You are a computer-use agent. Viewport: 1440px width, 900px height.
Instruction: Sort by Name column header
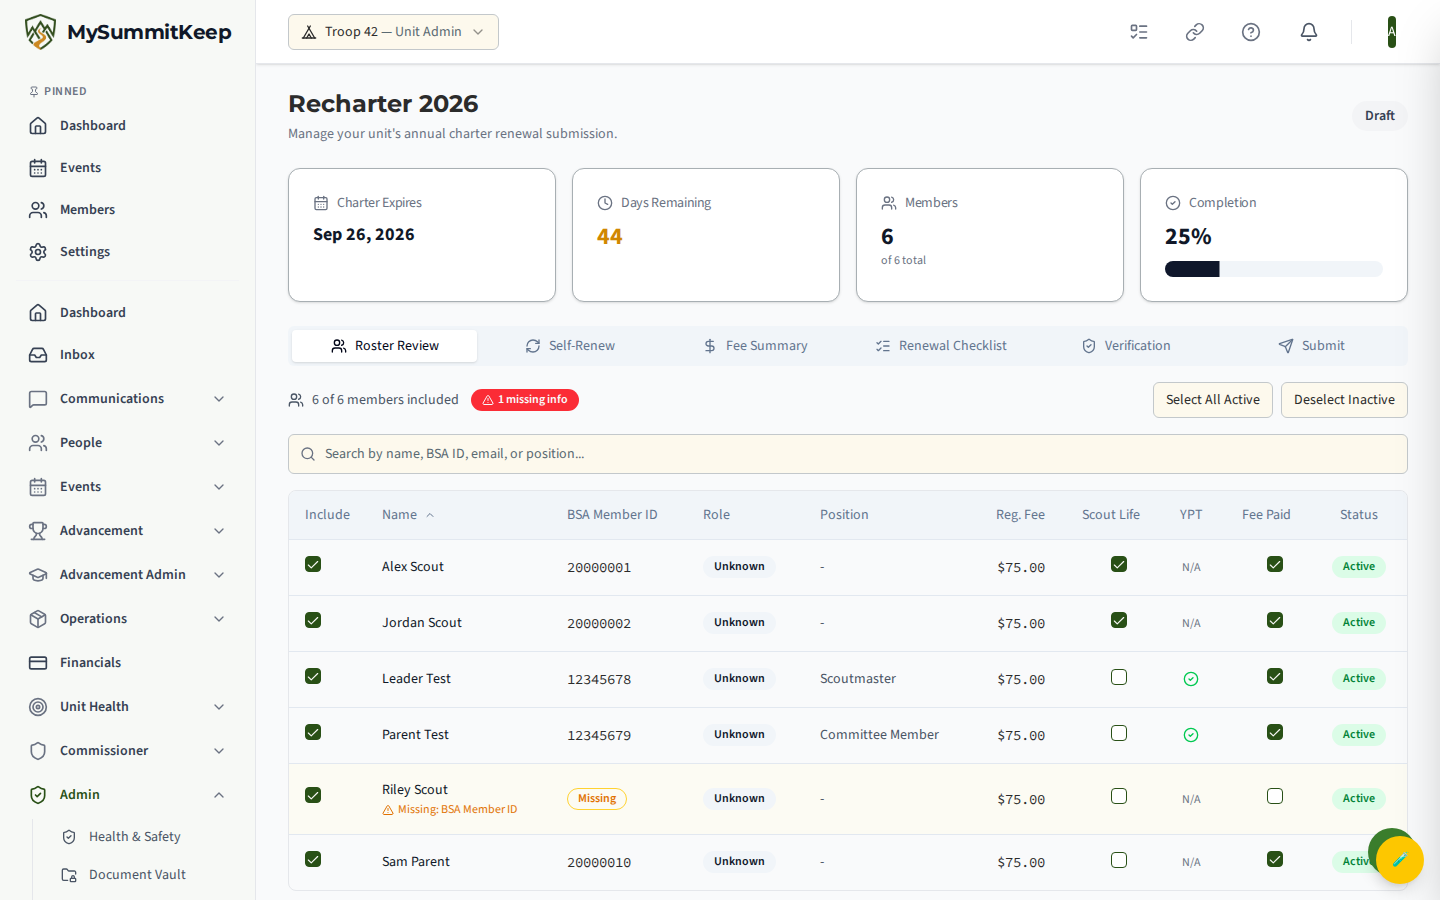[408, 515]
